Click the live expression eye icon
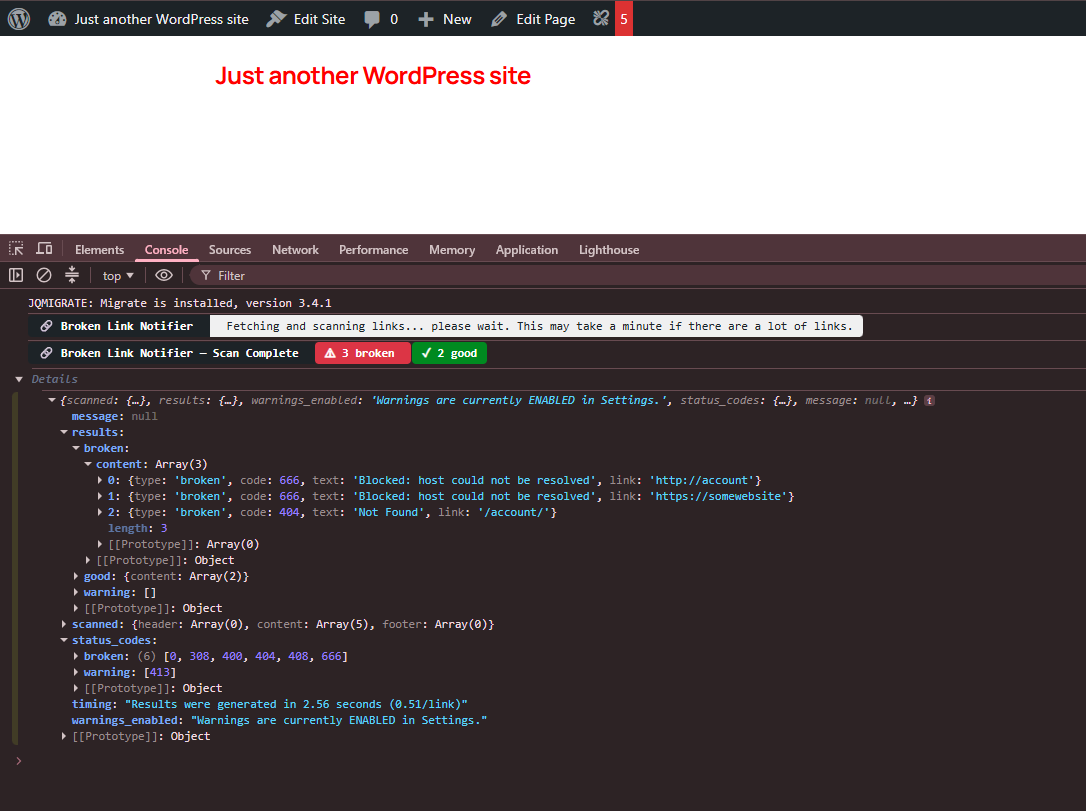This screenshot has width=1086, height=811. (163, 275)
